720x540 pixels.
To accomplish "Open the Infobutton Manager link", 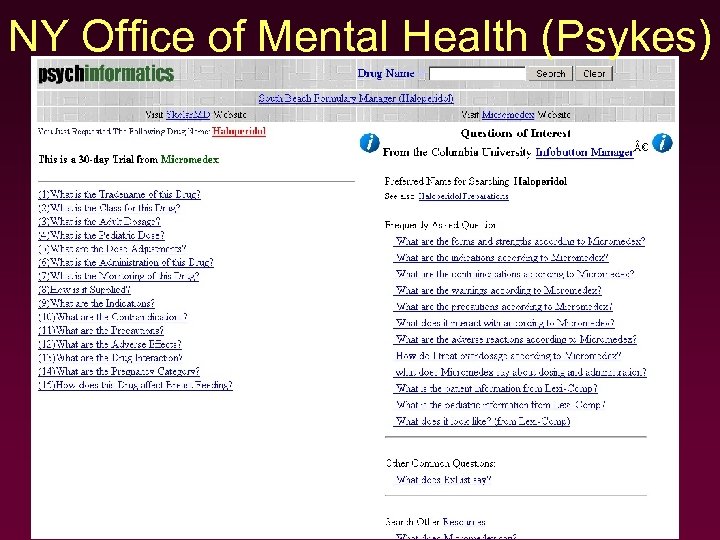I will click(x=585, y=152).
